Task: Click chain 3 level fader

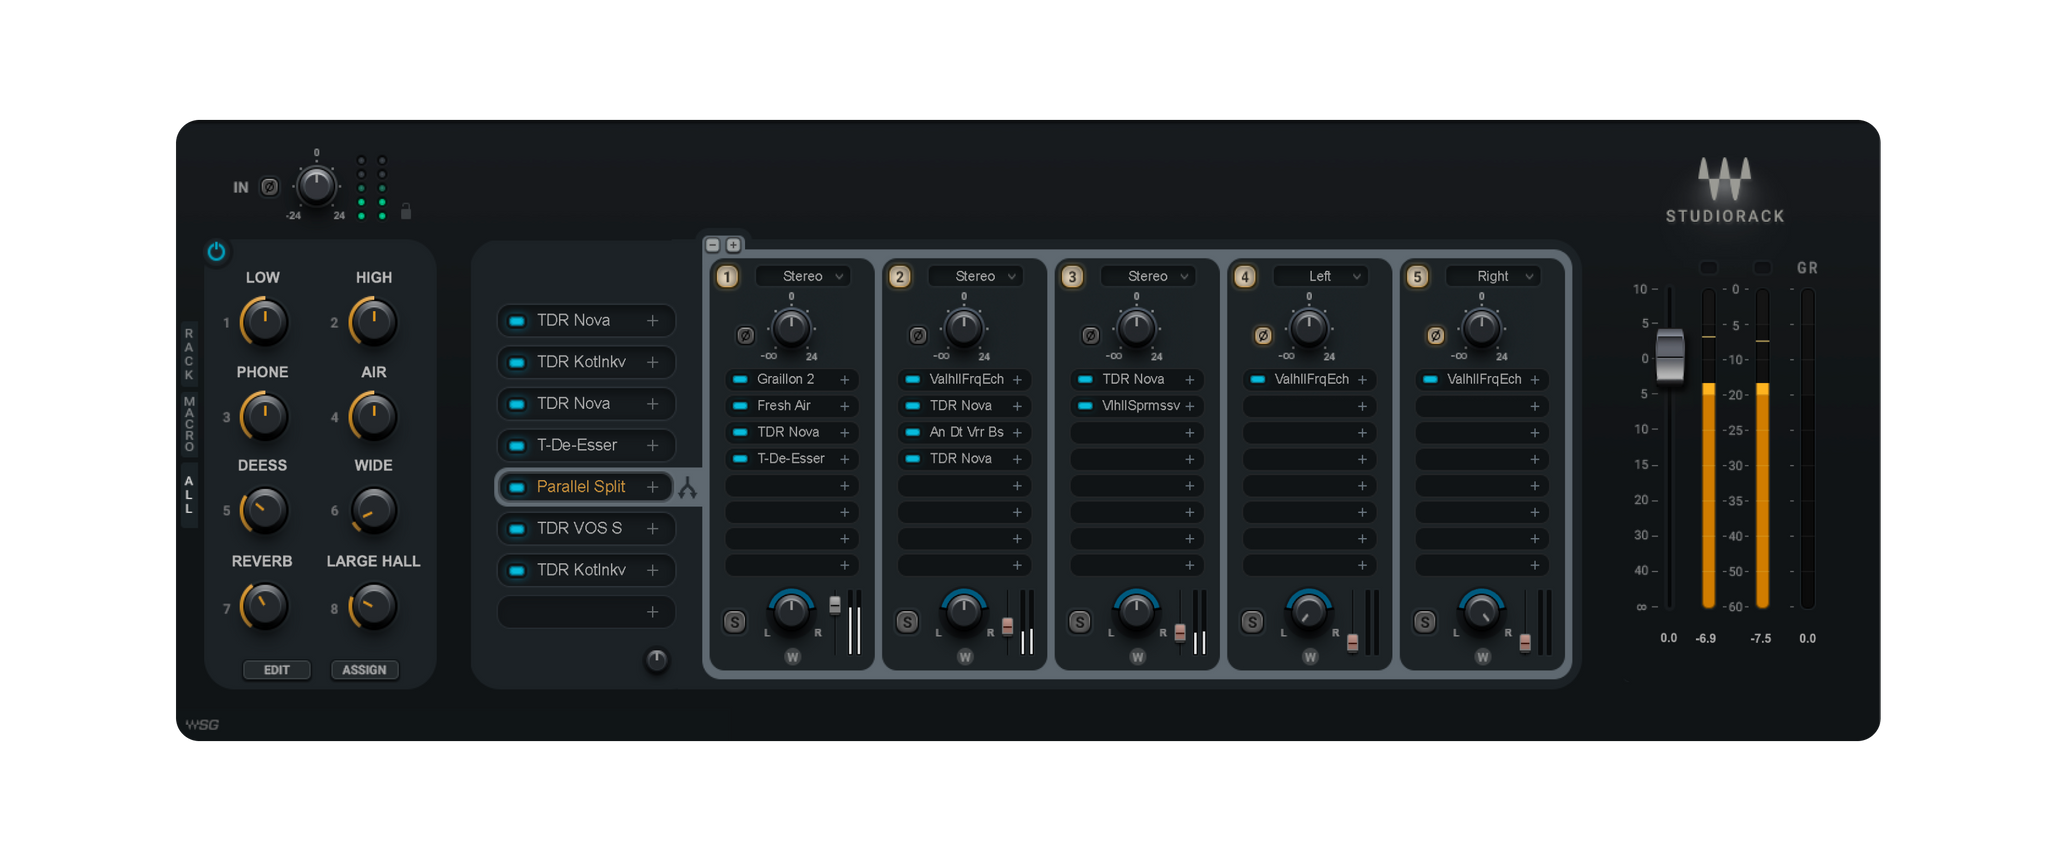Action: [x=1180, y=632]
